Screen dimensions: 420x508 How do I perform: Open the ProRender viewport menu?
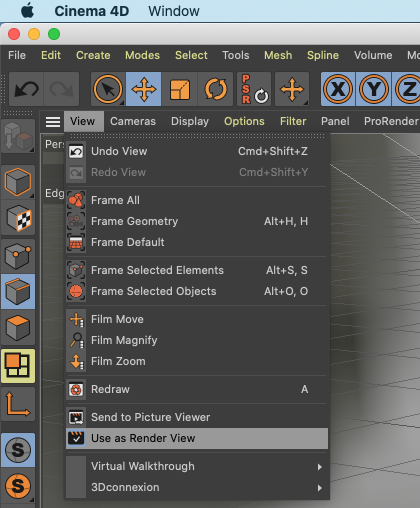391,121
